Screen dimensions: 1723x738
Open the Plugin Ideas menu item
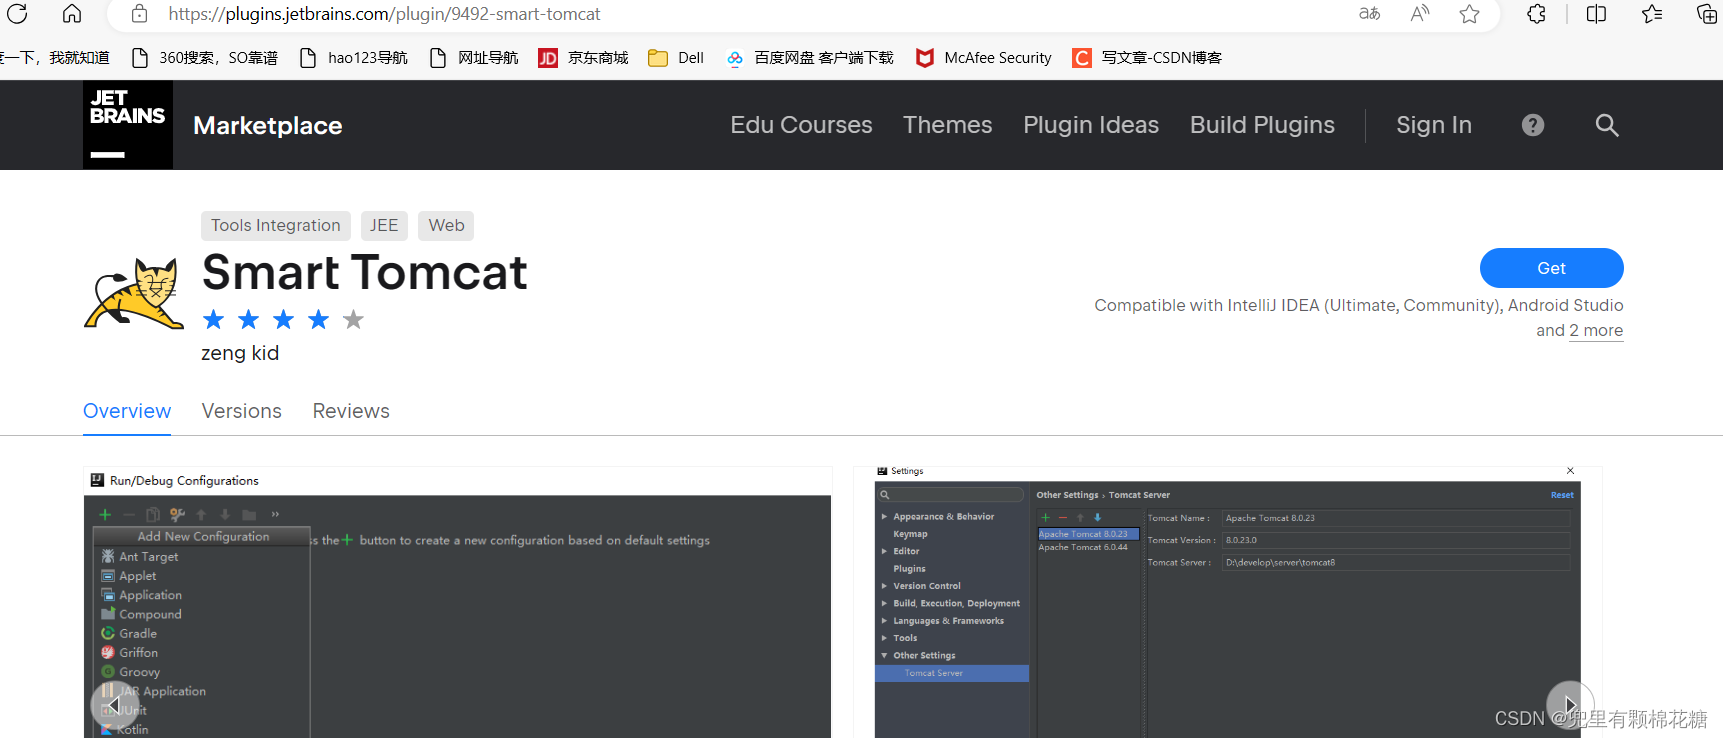click(x=1091, y=125)
